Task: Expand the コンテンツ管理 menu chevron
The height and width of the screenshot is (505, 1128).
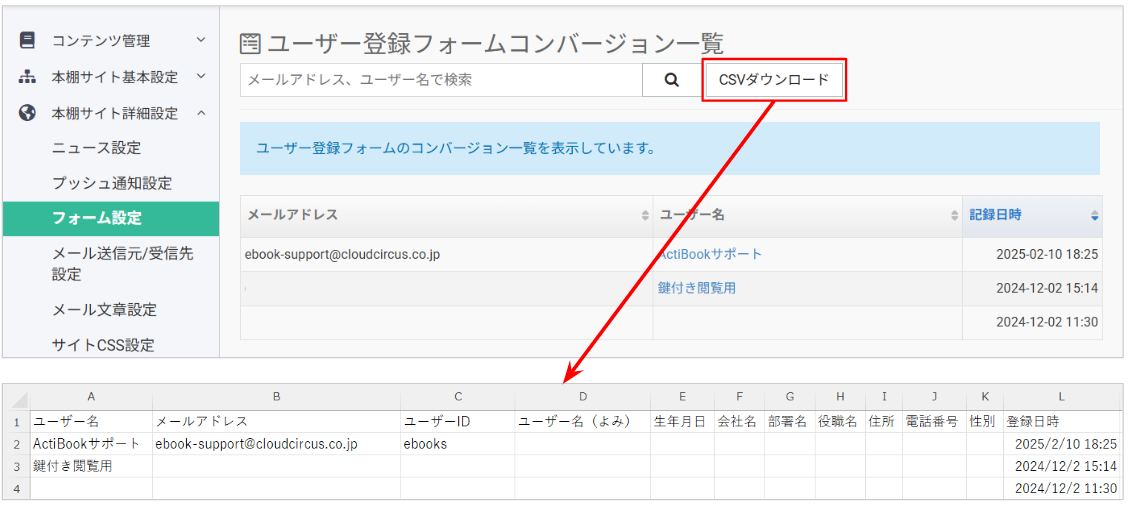Action: point(201,40)
